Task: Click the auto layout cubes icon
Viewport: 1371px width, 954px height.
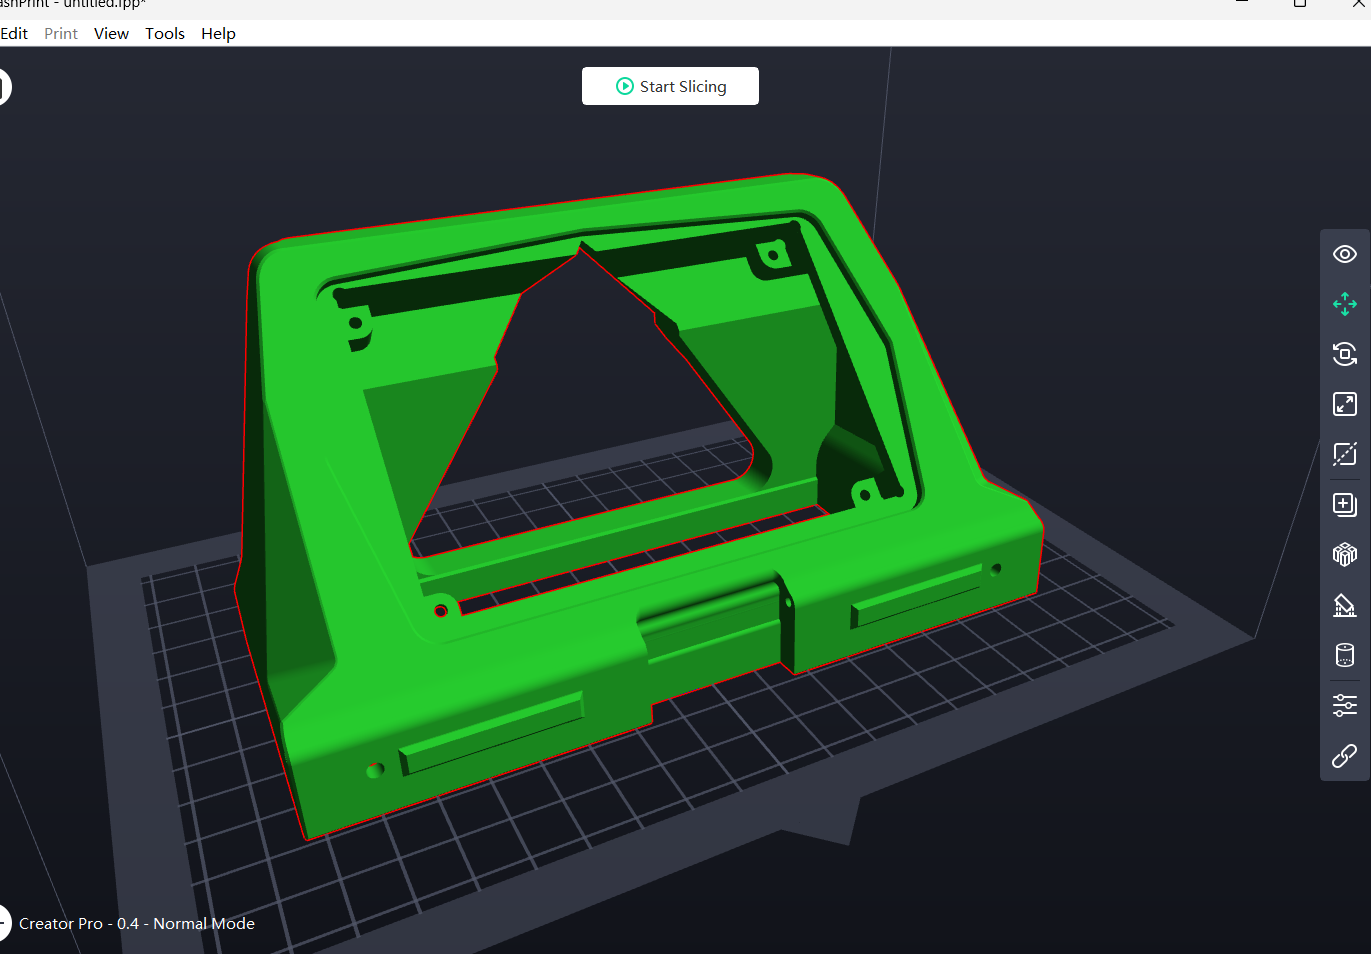Action: click(x=1345, y=554)
